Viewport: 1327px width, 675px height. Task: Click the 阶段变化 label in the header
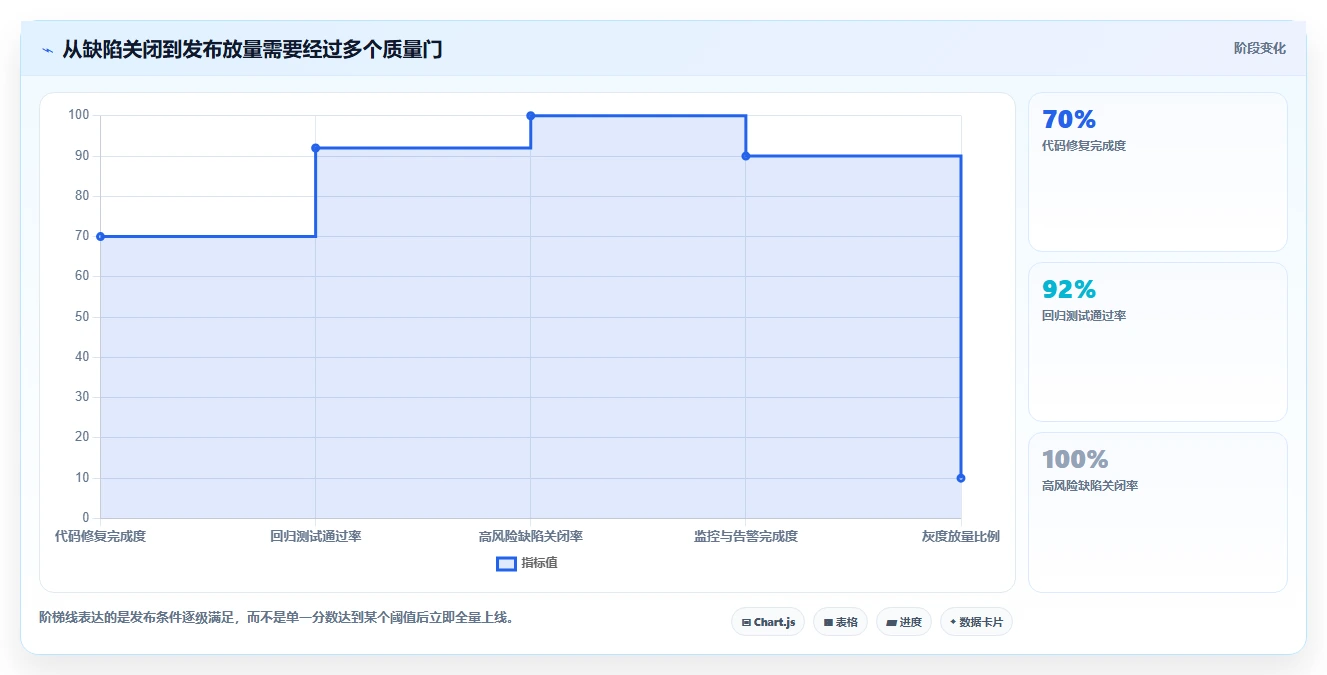1259,48
